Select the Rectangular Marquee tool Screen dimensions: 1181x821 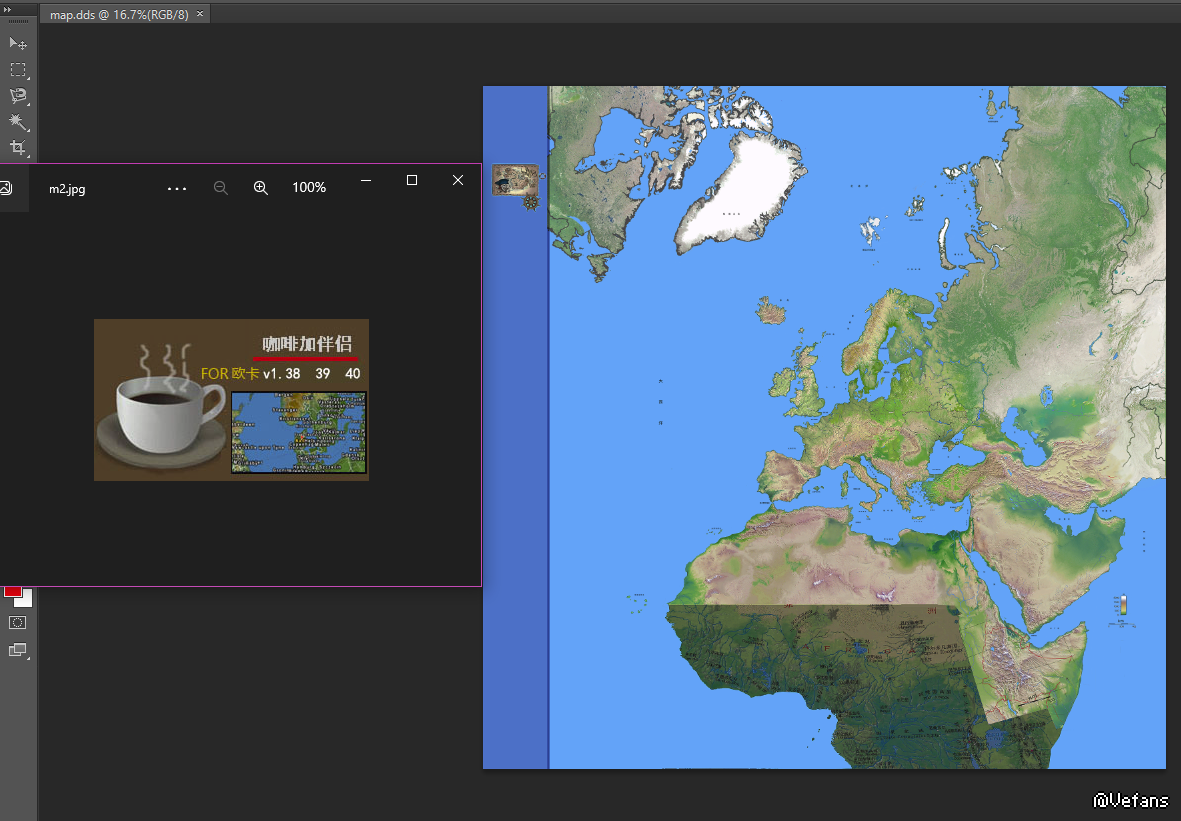17,70
